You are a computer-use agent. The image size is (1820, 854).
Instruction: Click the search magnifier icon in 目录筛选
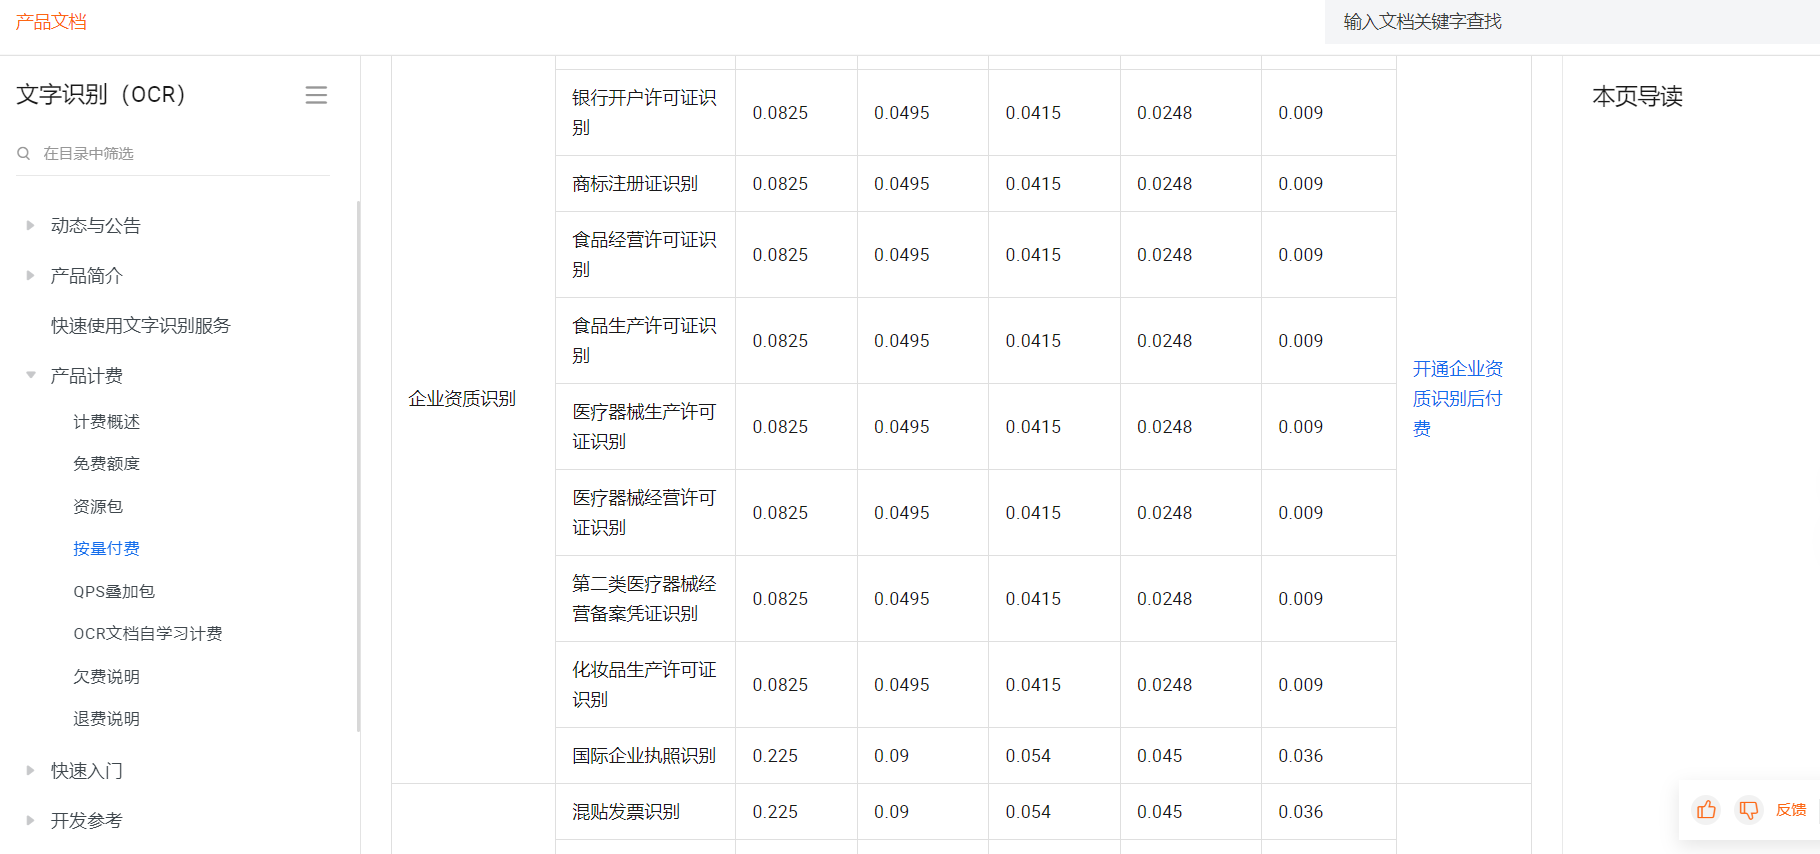(x=23, y=153)
